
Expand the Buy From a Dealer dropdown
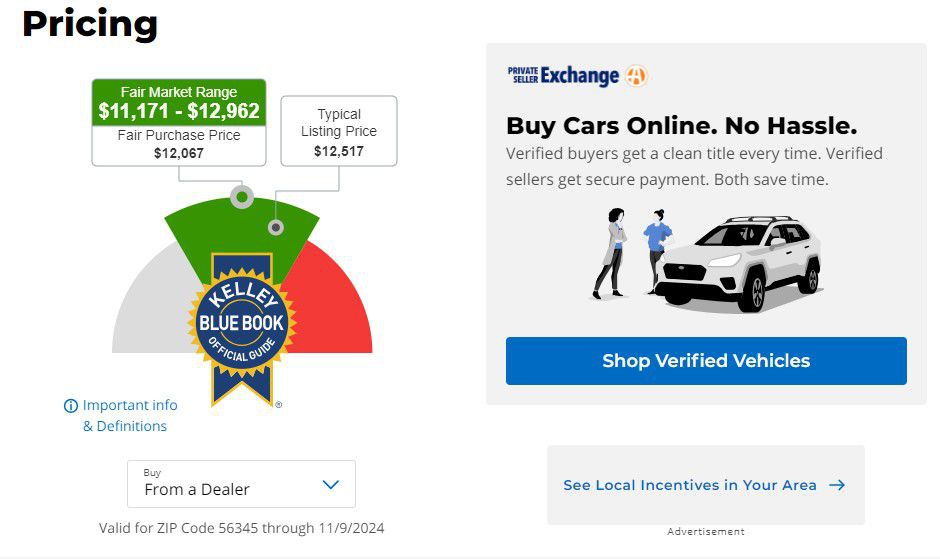(242, 484)
